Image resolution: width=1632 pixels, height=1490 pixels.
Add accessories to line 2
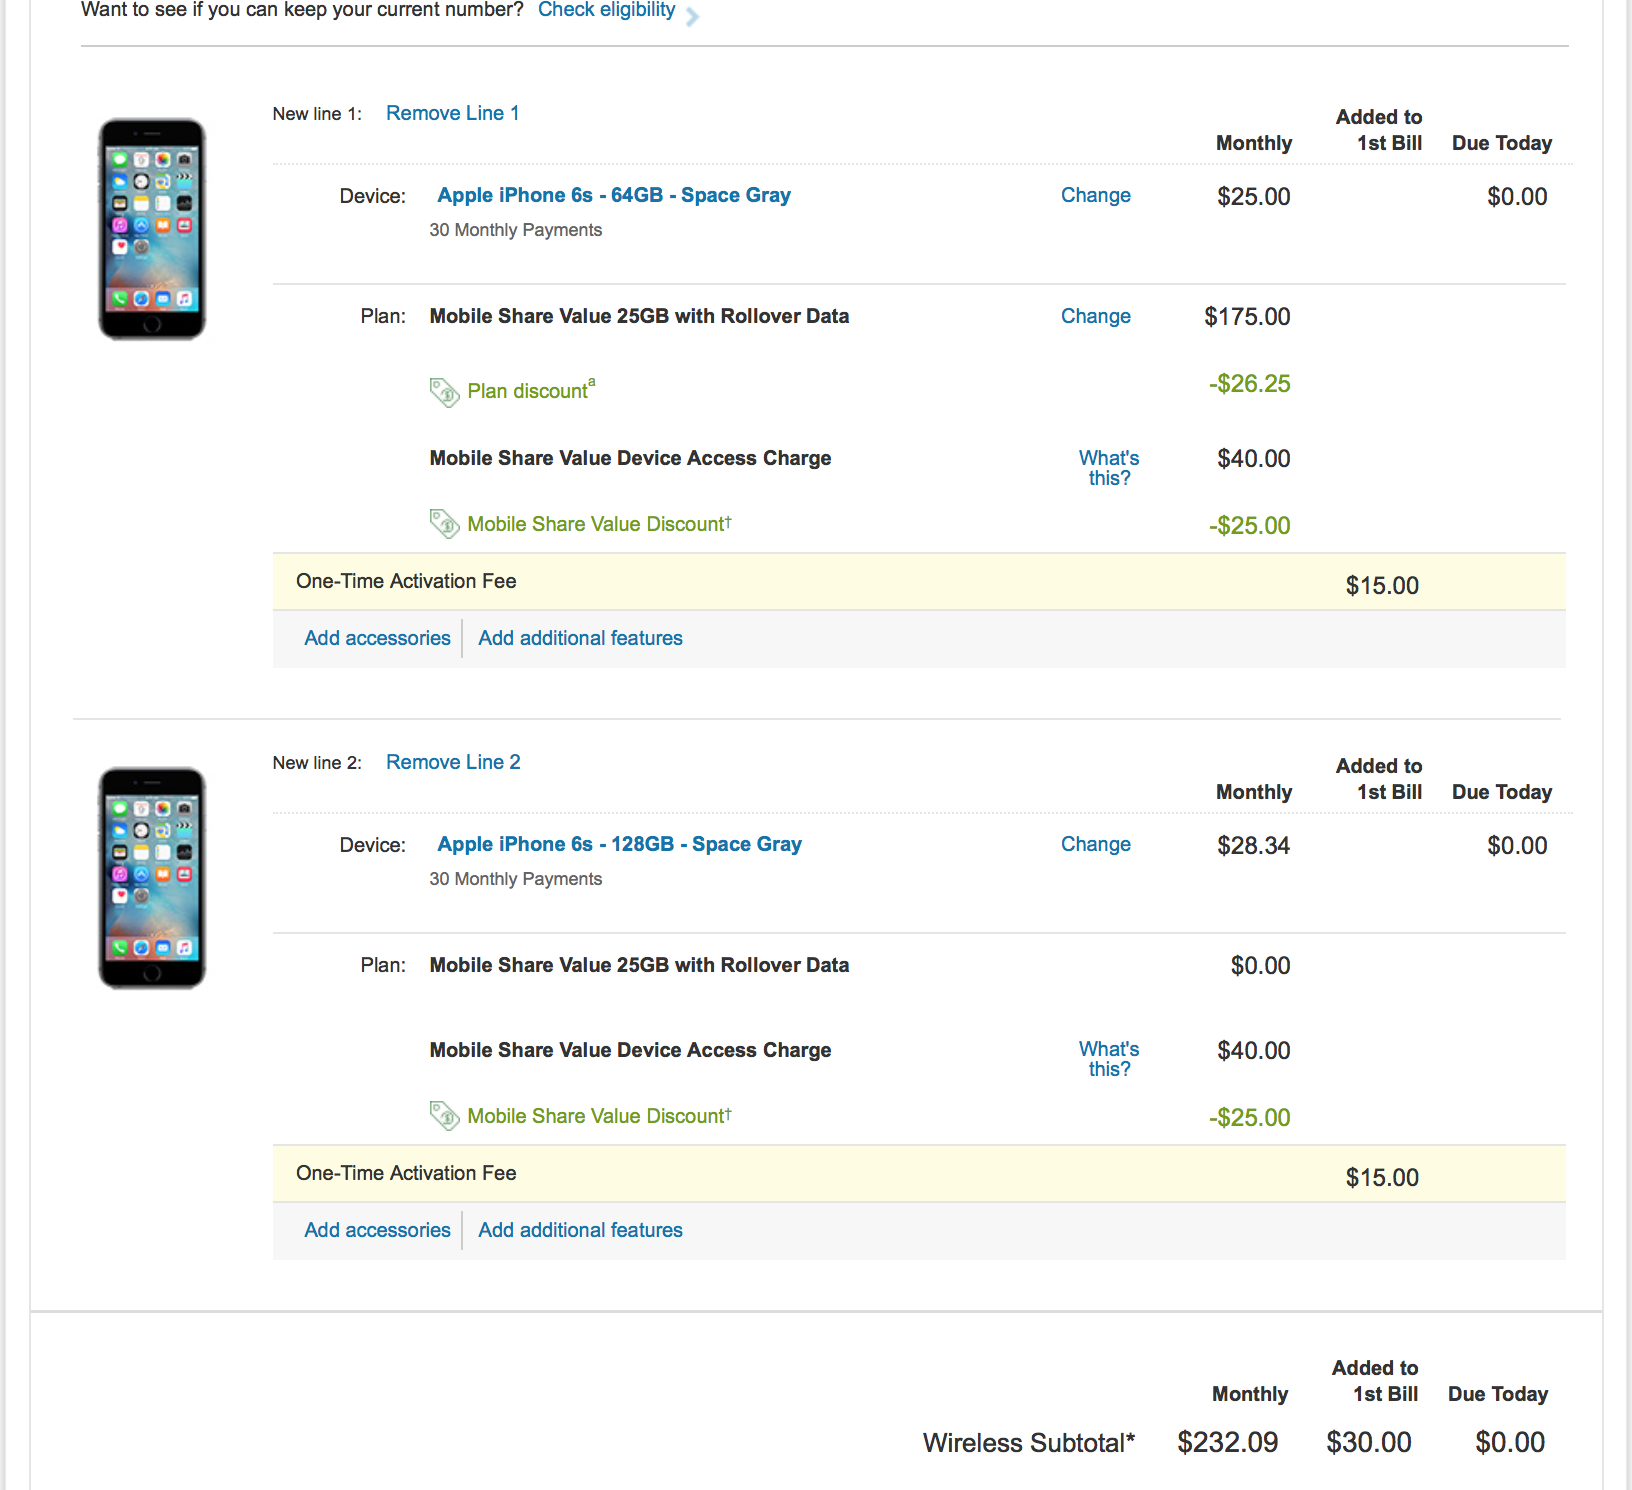click(x=377, y=1231)
